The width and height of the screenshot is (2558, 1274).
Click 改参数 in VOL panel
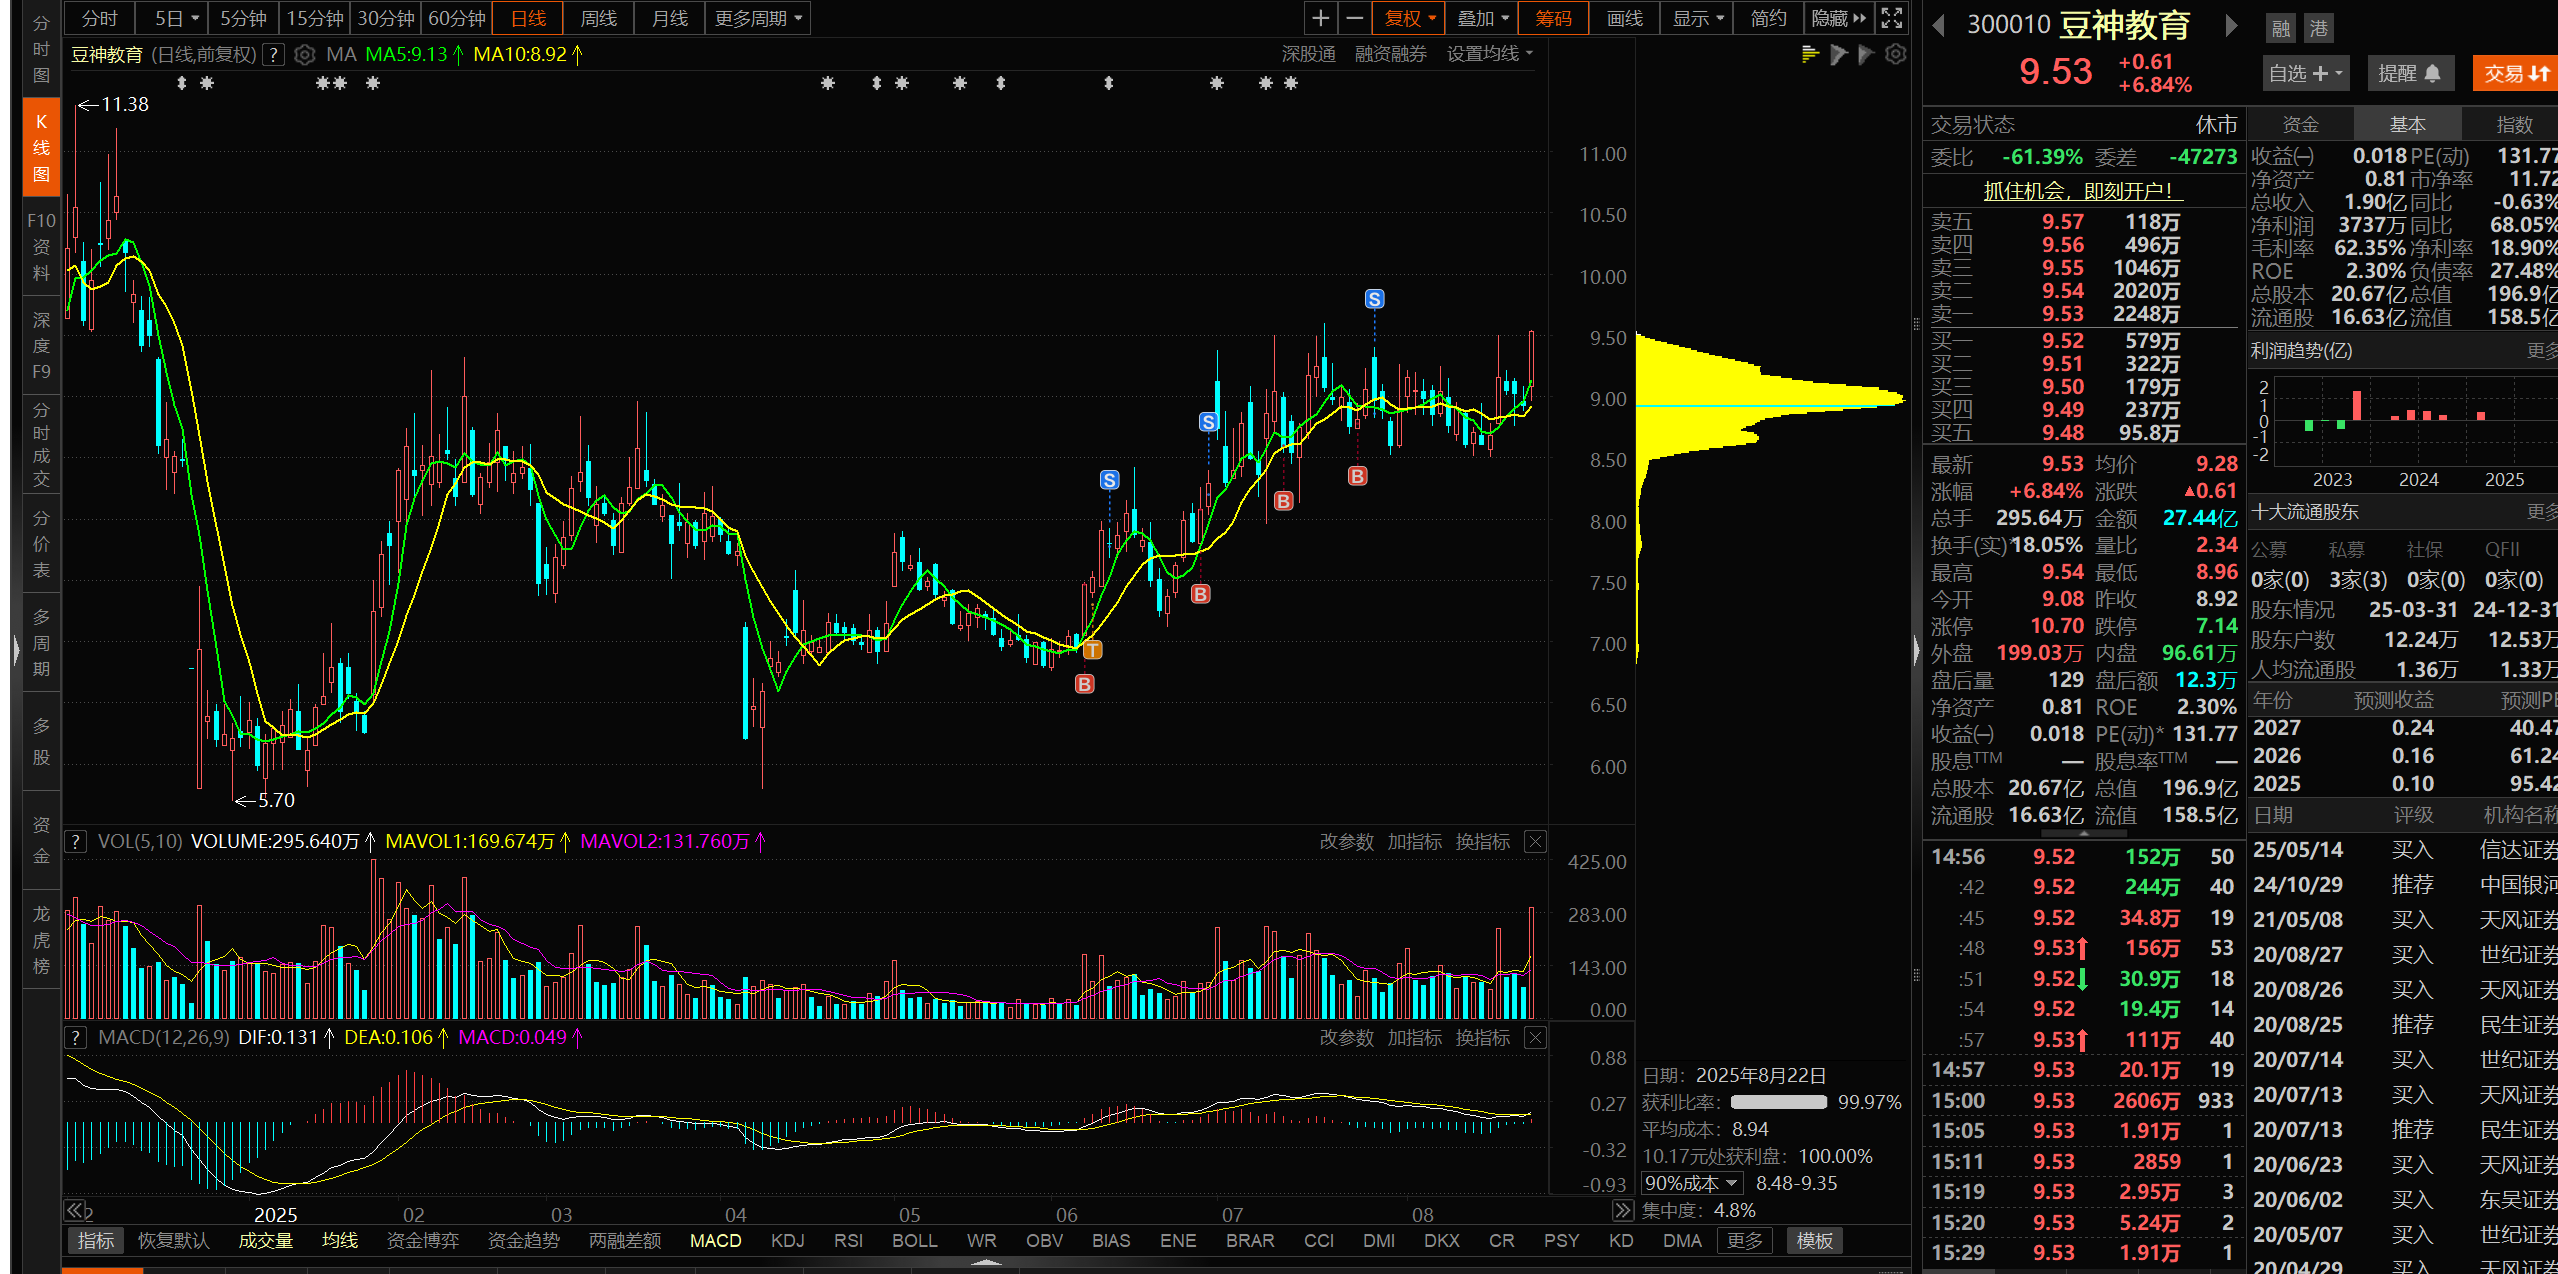tap(1346, 841)
